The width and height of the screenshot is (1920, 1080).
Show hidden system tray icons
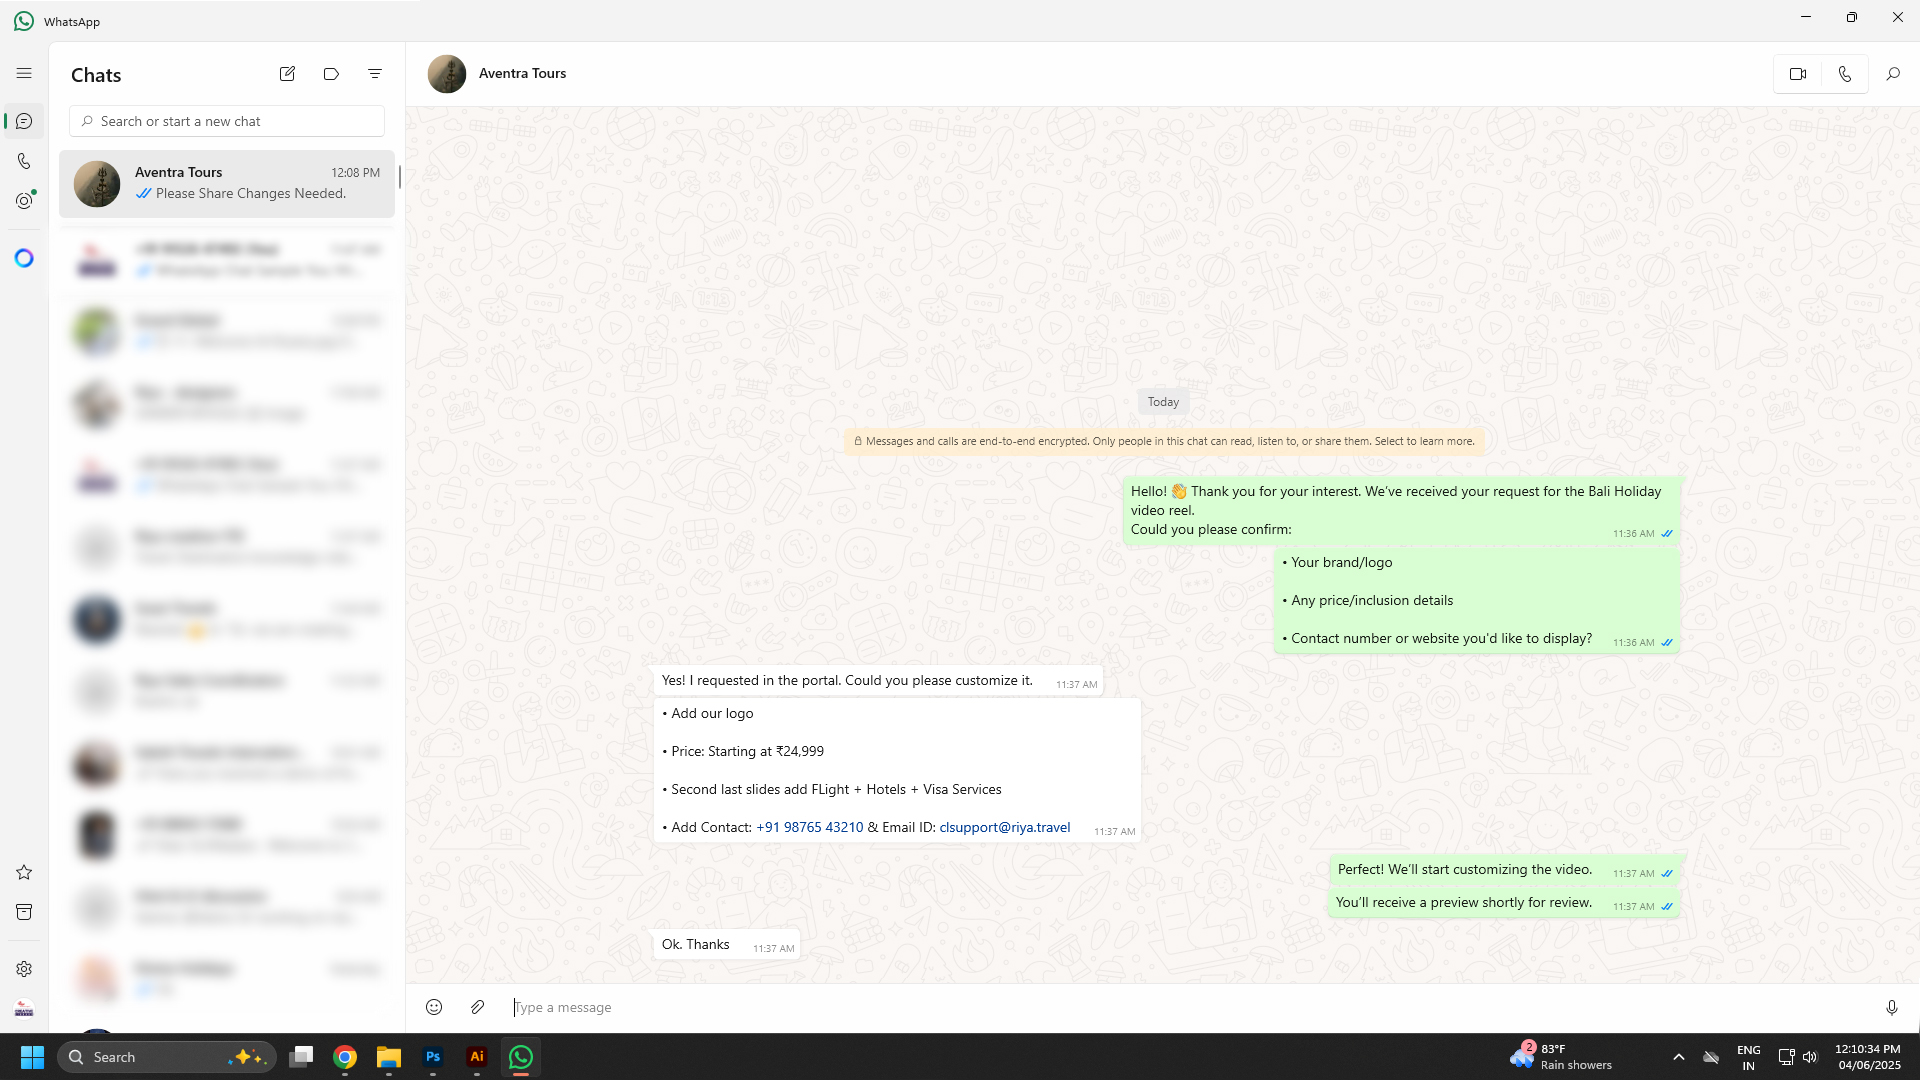1679,1057
